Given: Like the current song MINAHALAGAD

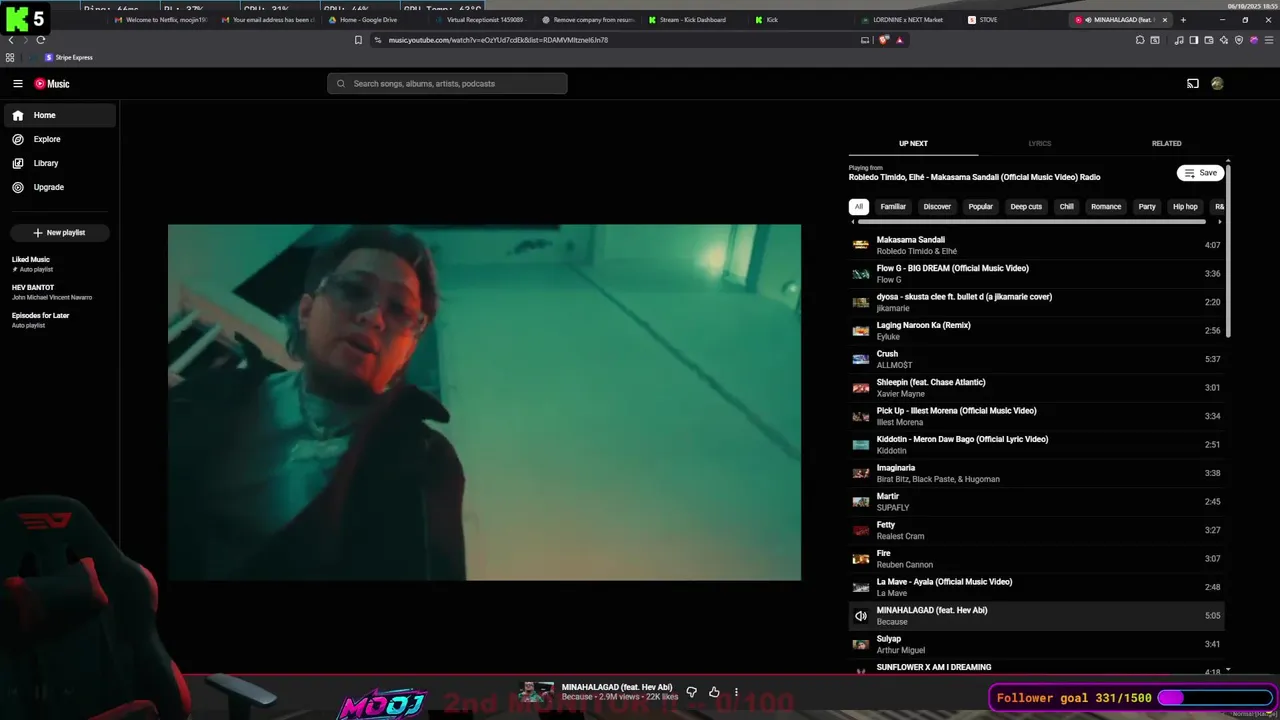Looking at the screenshot, I should 714,692.
